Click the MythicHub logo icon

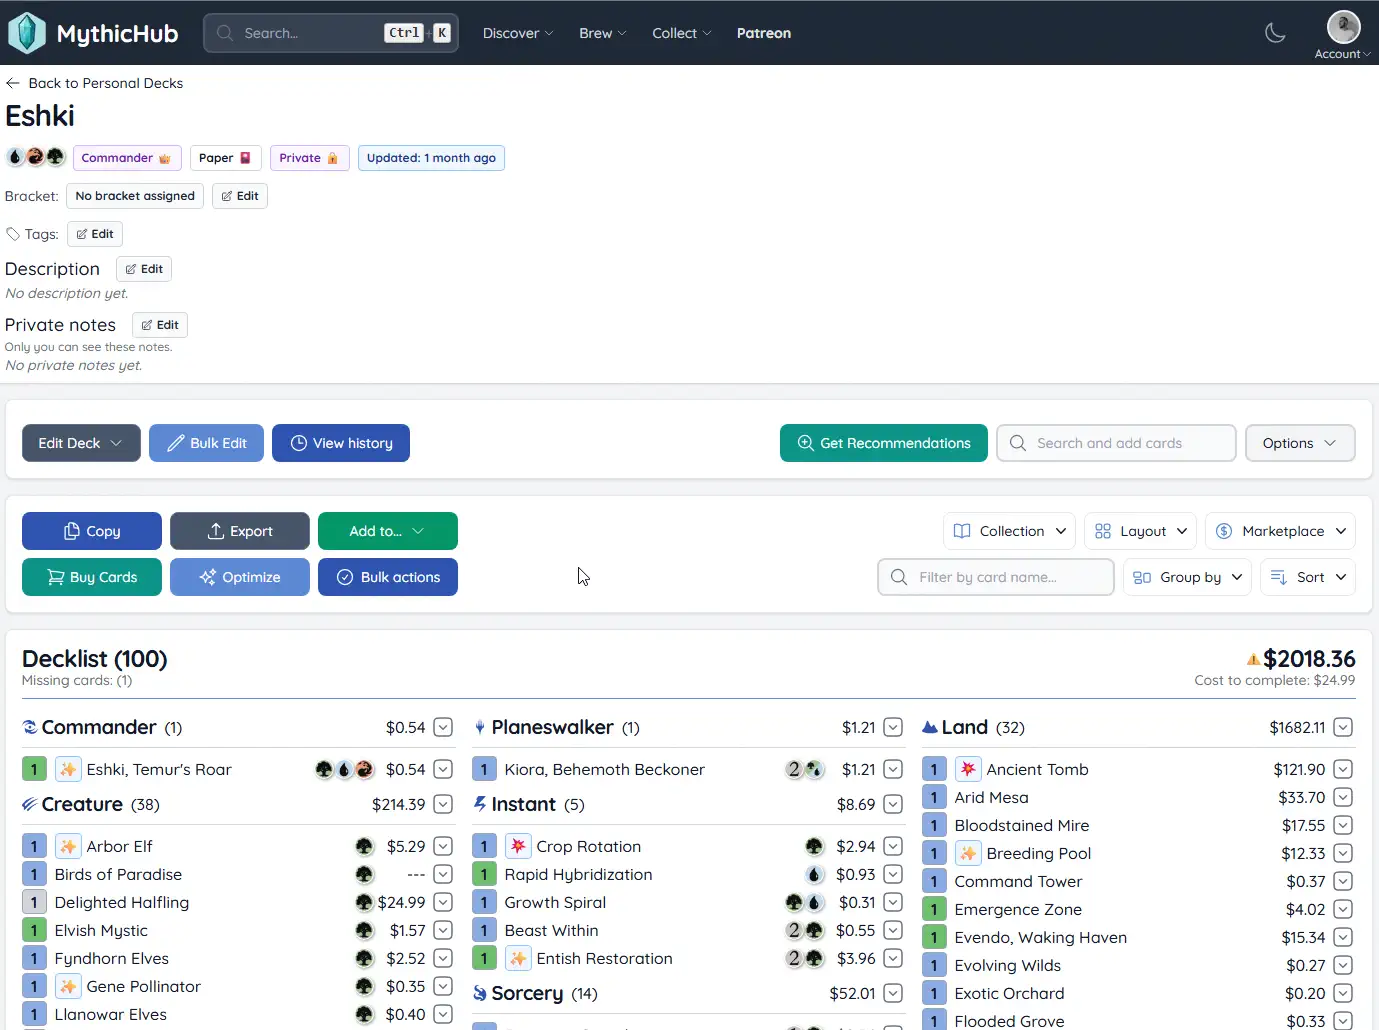click(27, 33)
